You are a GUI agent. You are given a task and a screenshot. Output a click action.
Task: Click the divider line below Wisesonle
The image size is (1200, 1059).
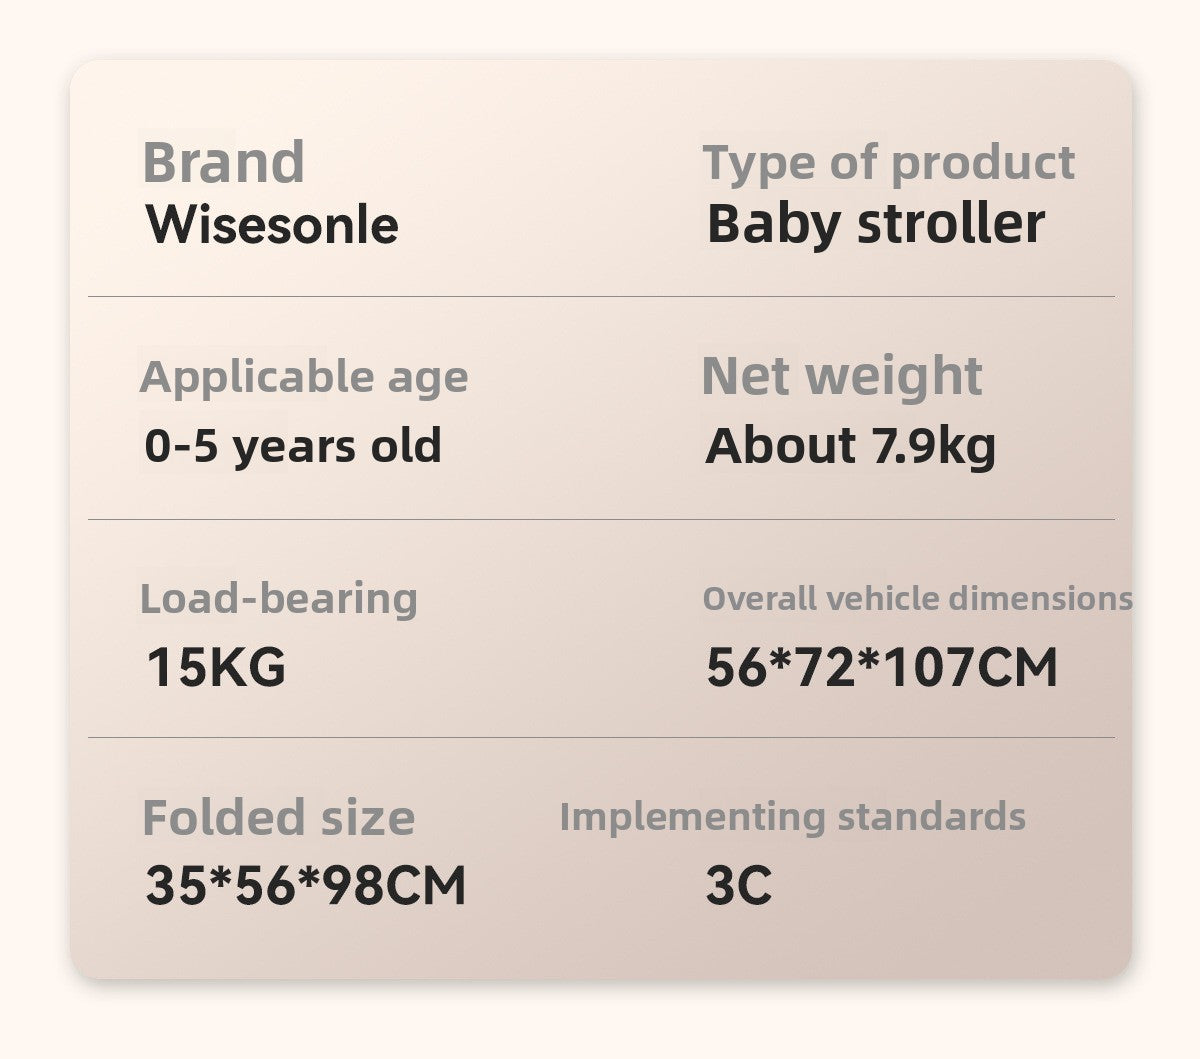coord(600,297)
